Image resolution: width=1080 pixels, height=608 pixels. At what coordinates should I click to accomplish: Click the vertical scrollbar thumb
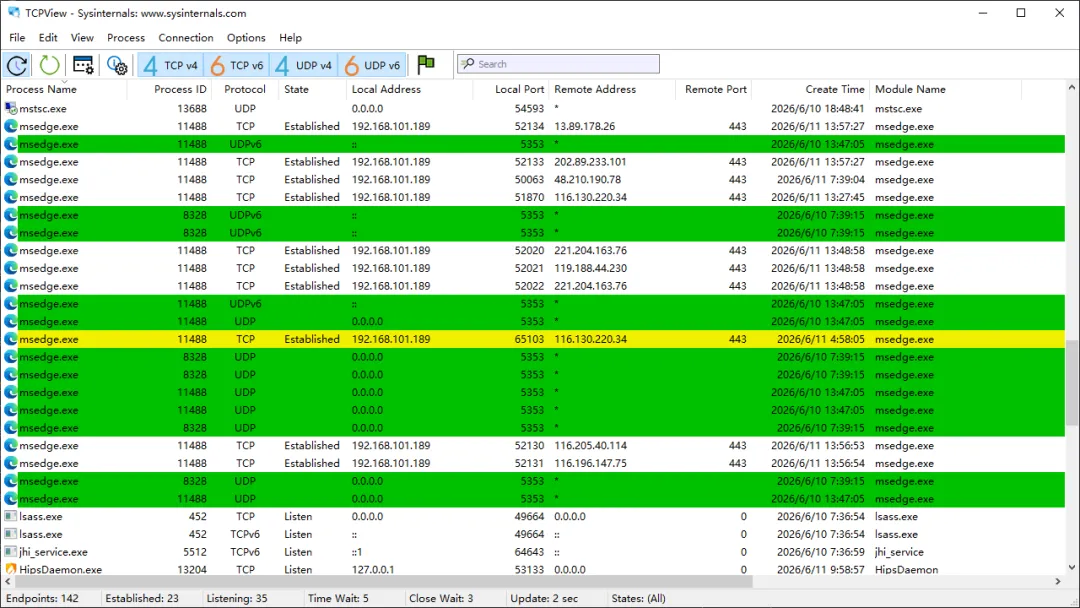(x=1071, y=383)
